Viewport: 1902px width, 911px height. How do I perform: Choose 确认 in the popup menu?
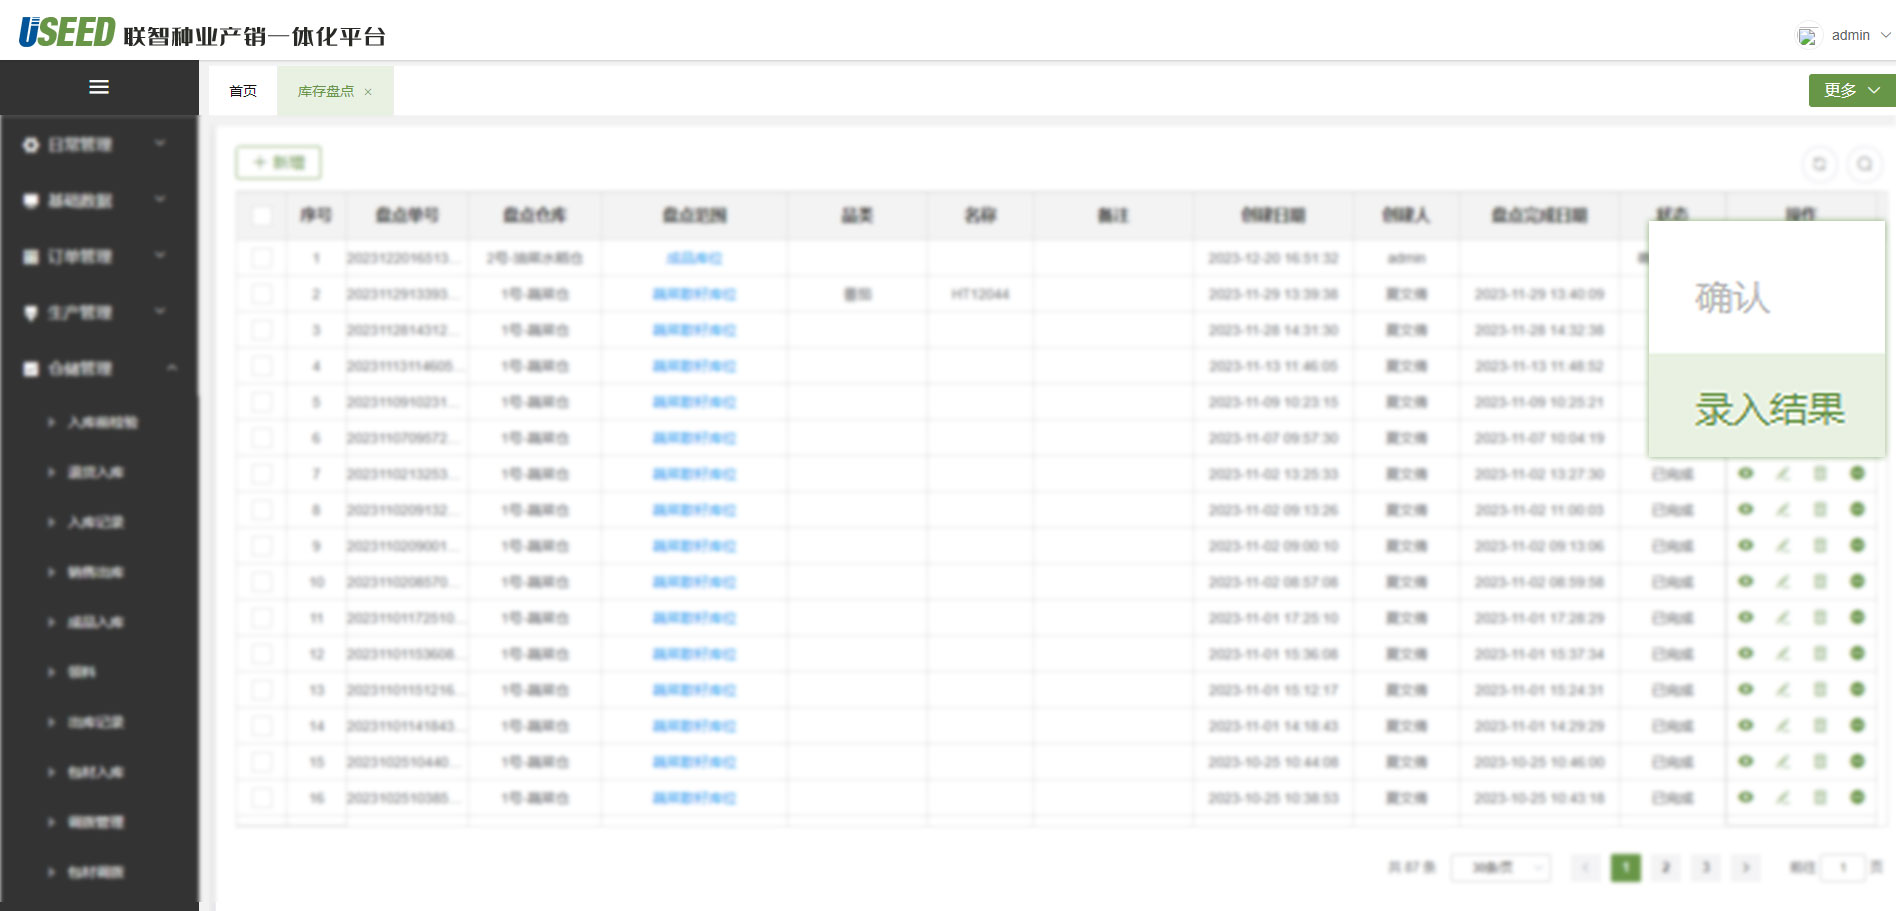1732,297
